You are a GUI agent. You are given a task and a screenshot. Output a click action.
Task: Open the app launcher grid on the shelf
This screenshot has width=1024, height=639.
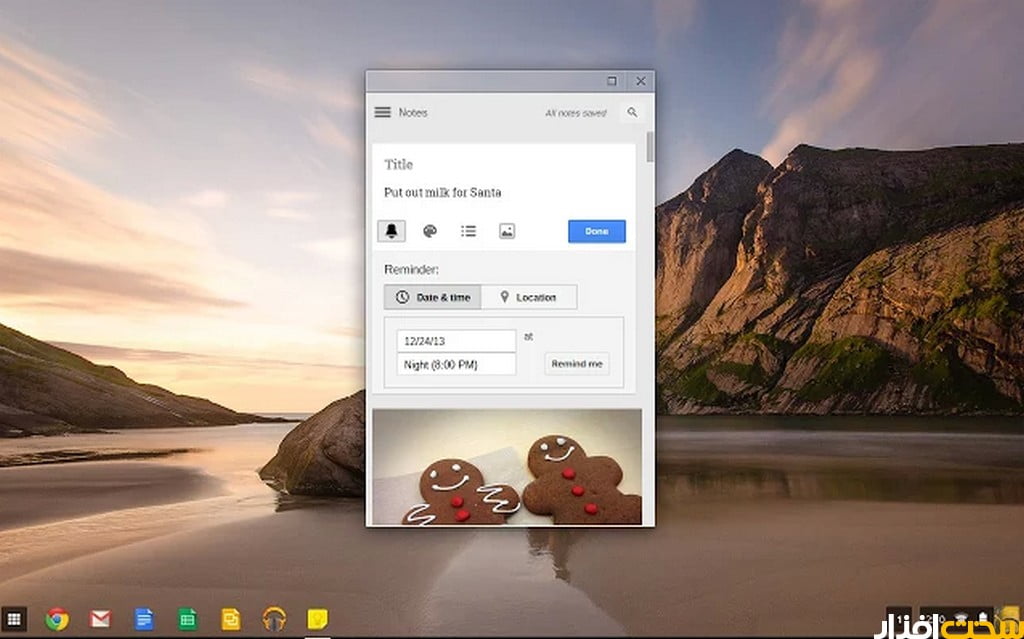[14, 618]
